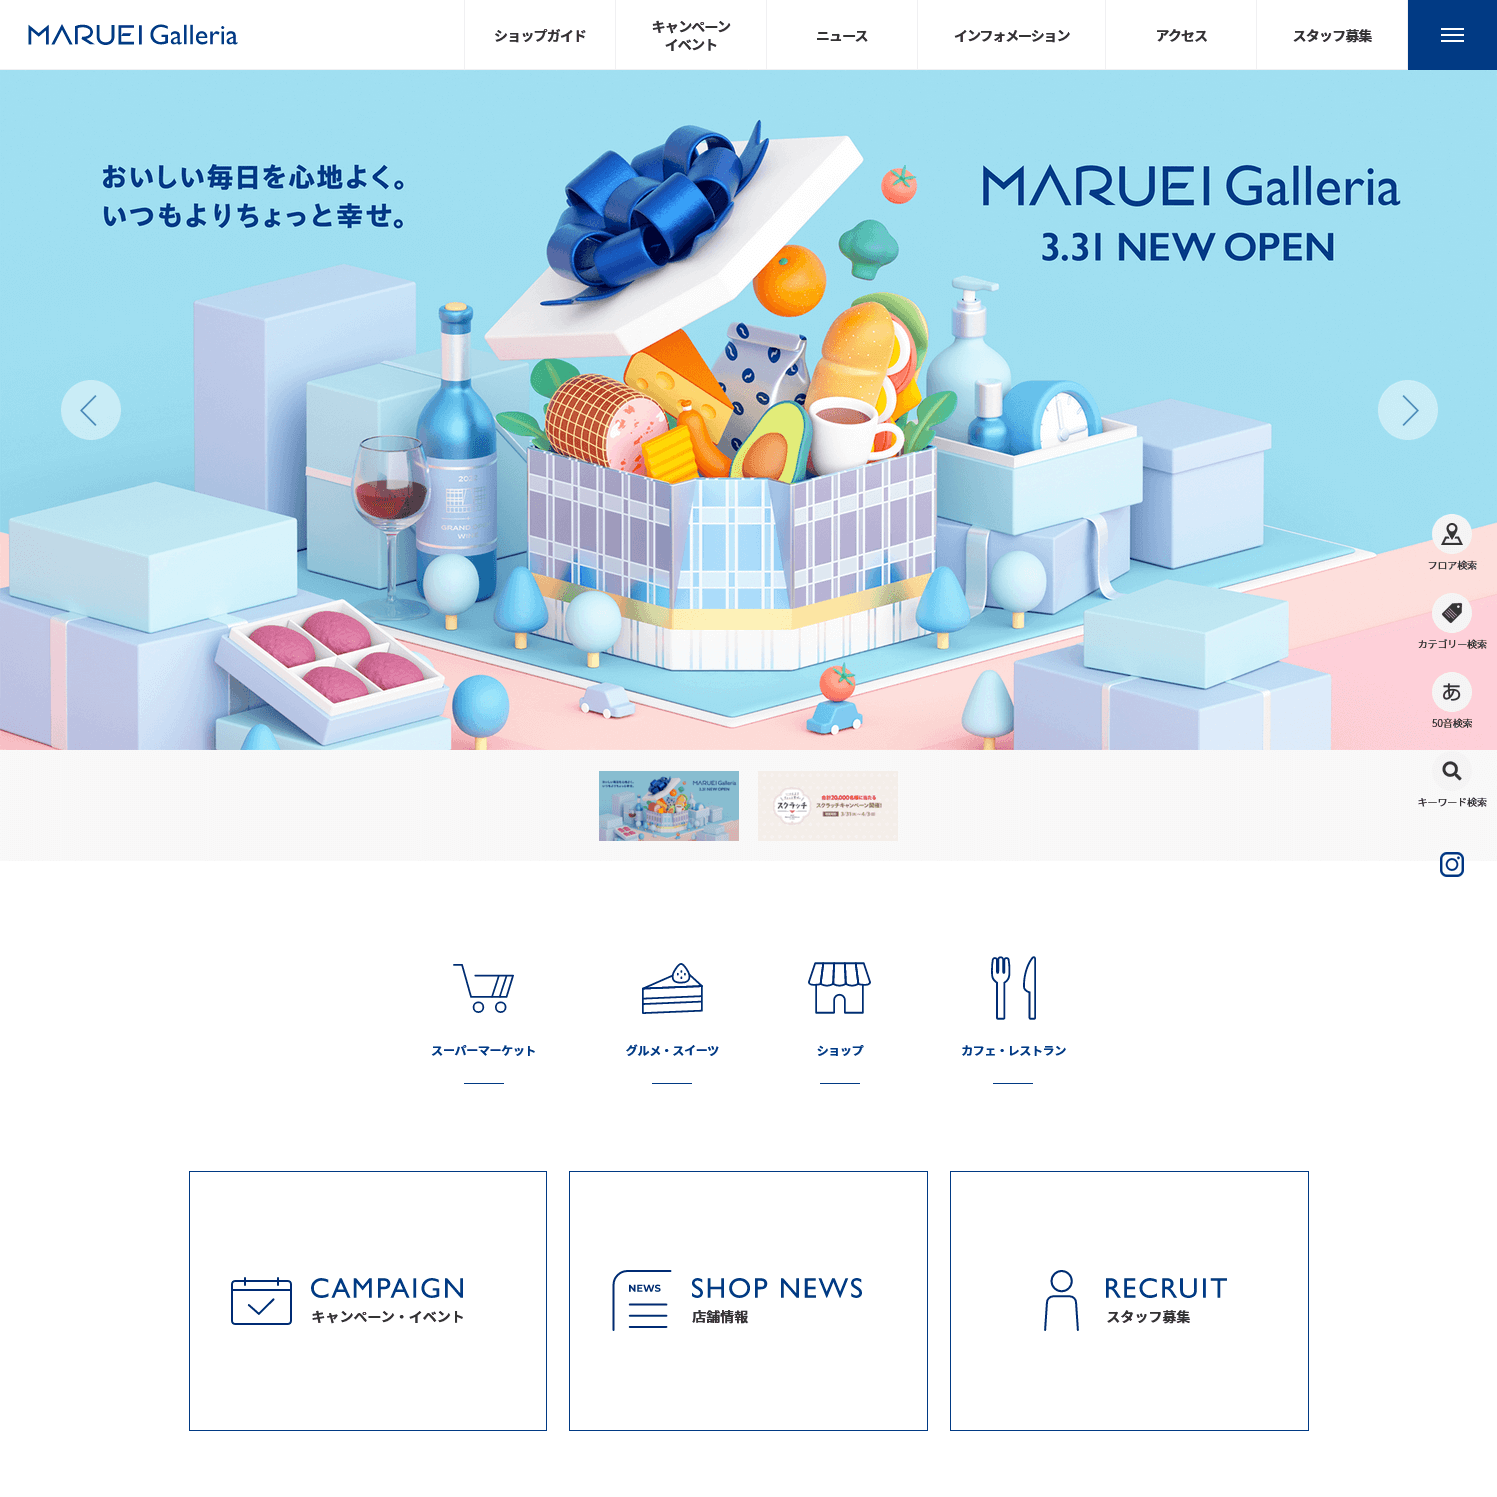Click the storefront shop icon

point(840,988)
